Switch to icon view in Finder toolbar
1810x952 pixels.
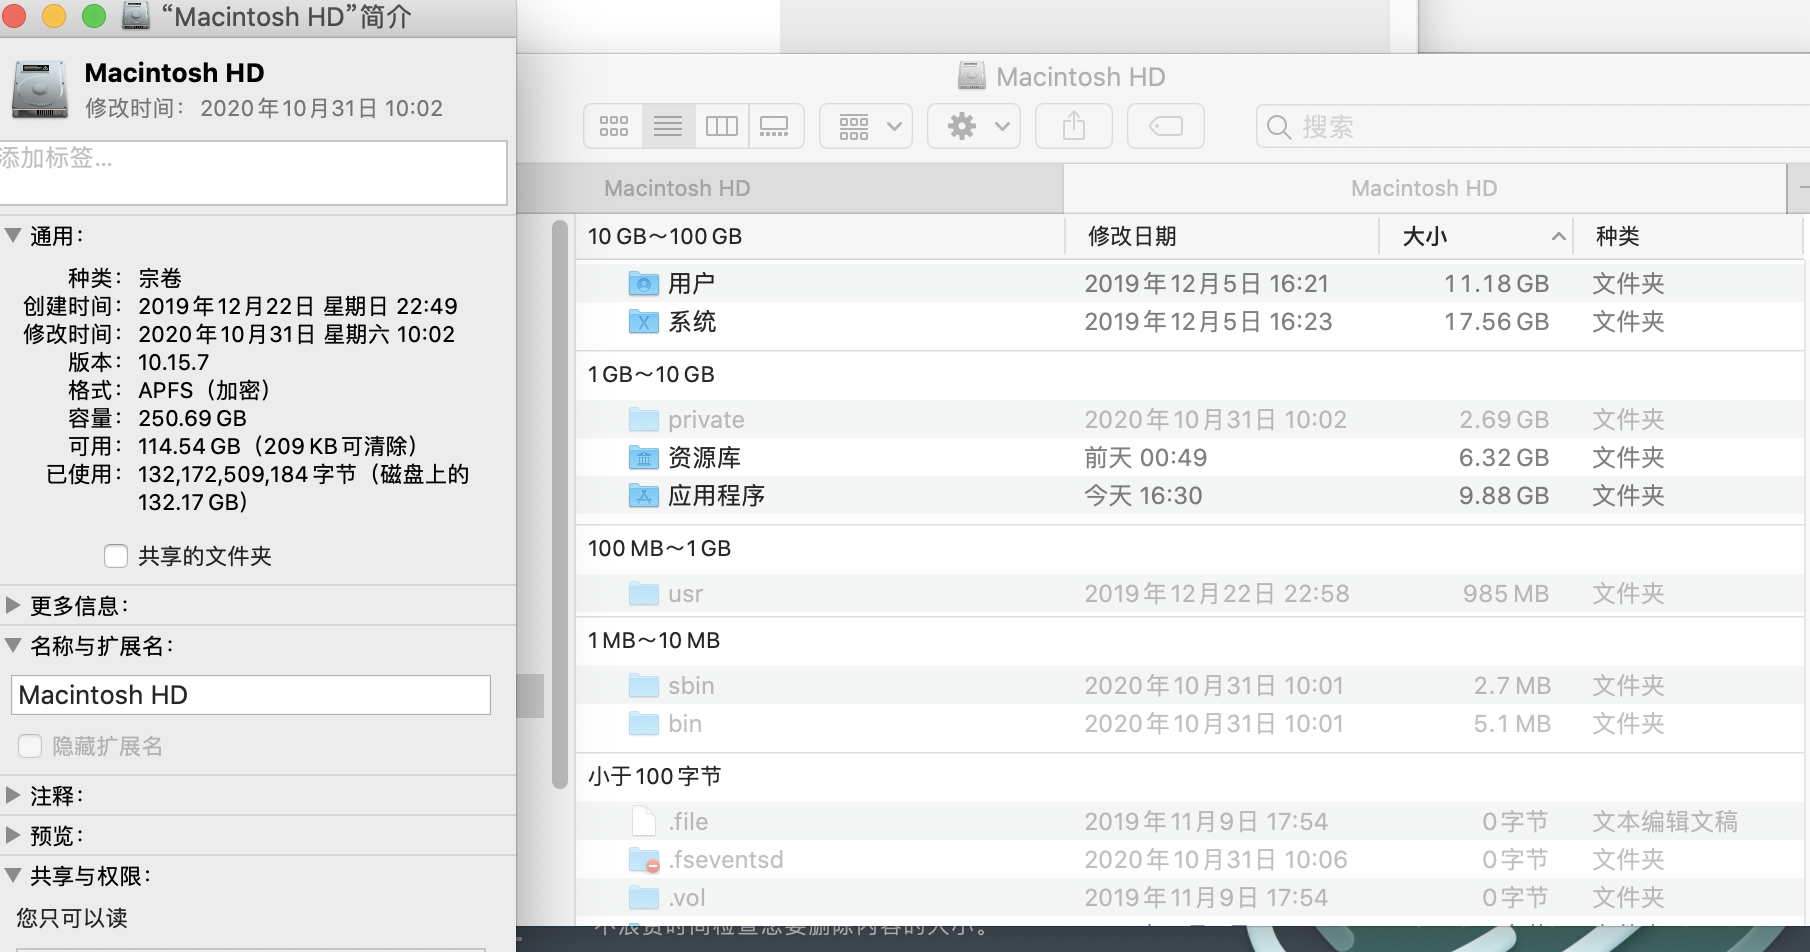(x=613, y=127)
